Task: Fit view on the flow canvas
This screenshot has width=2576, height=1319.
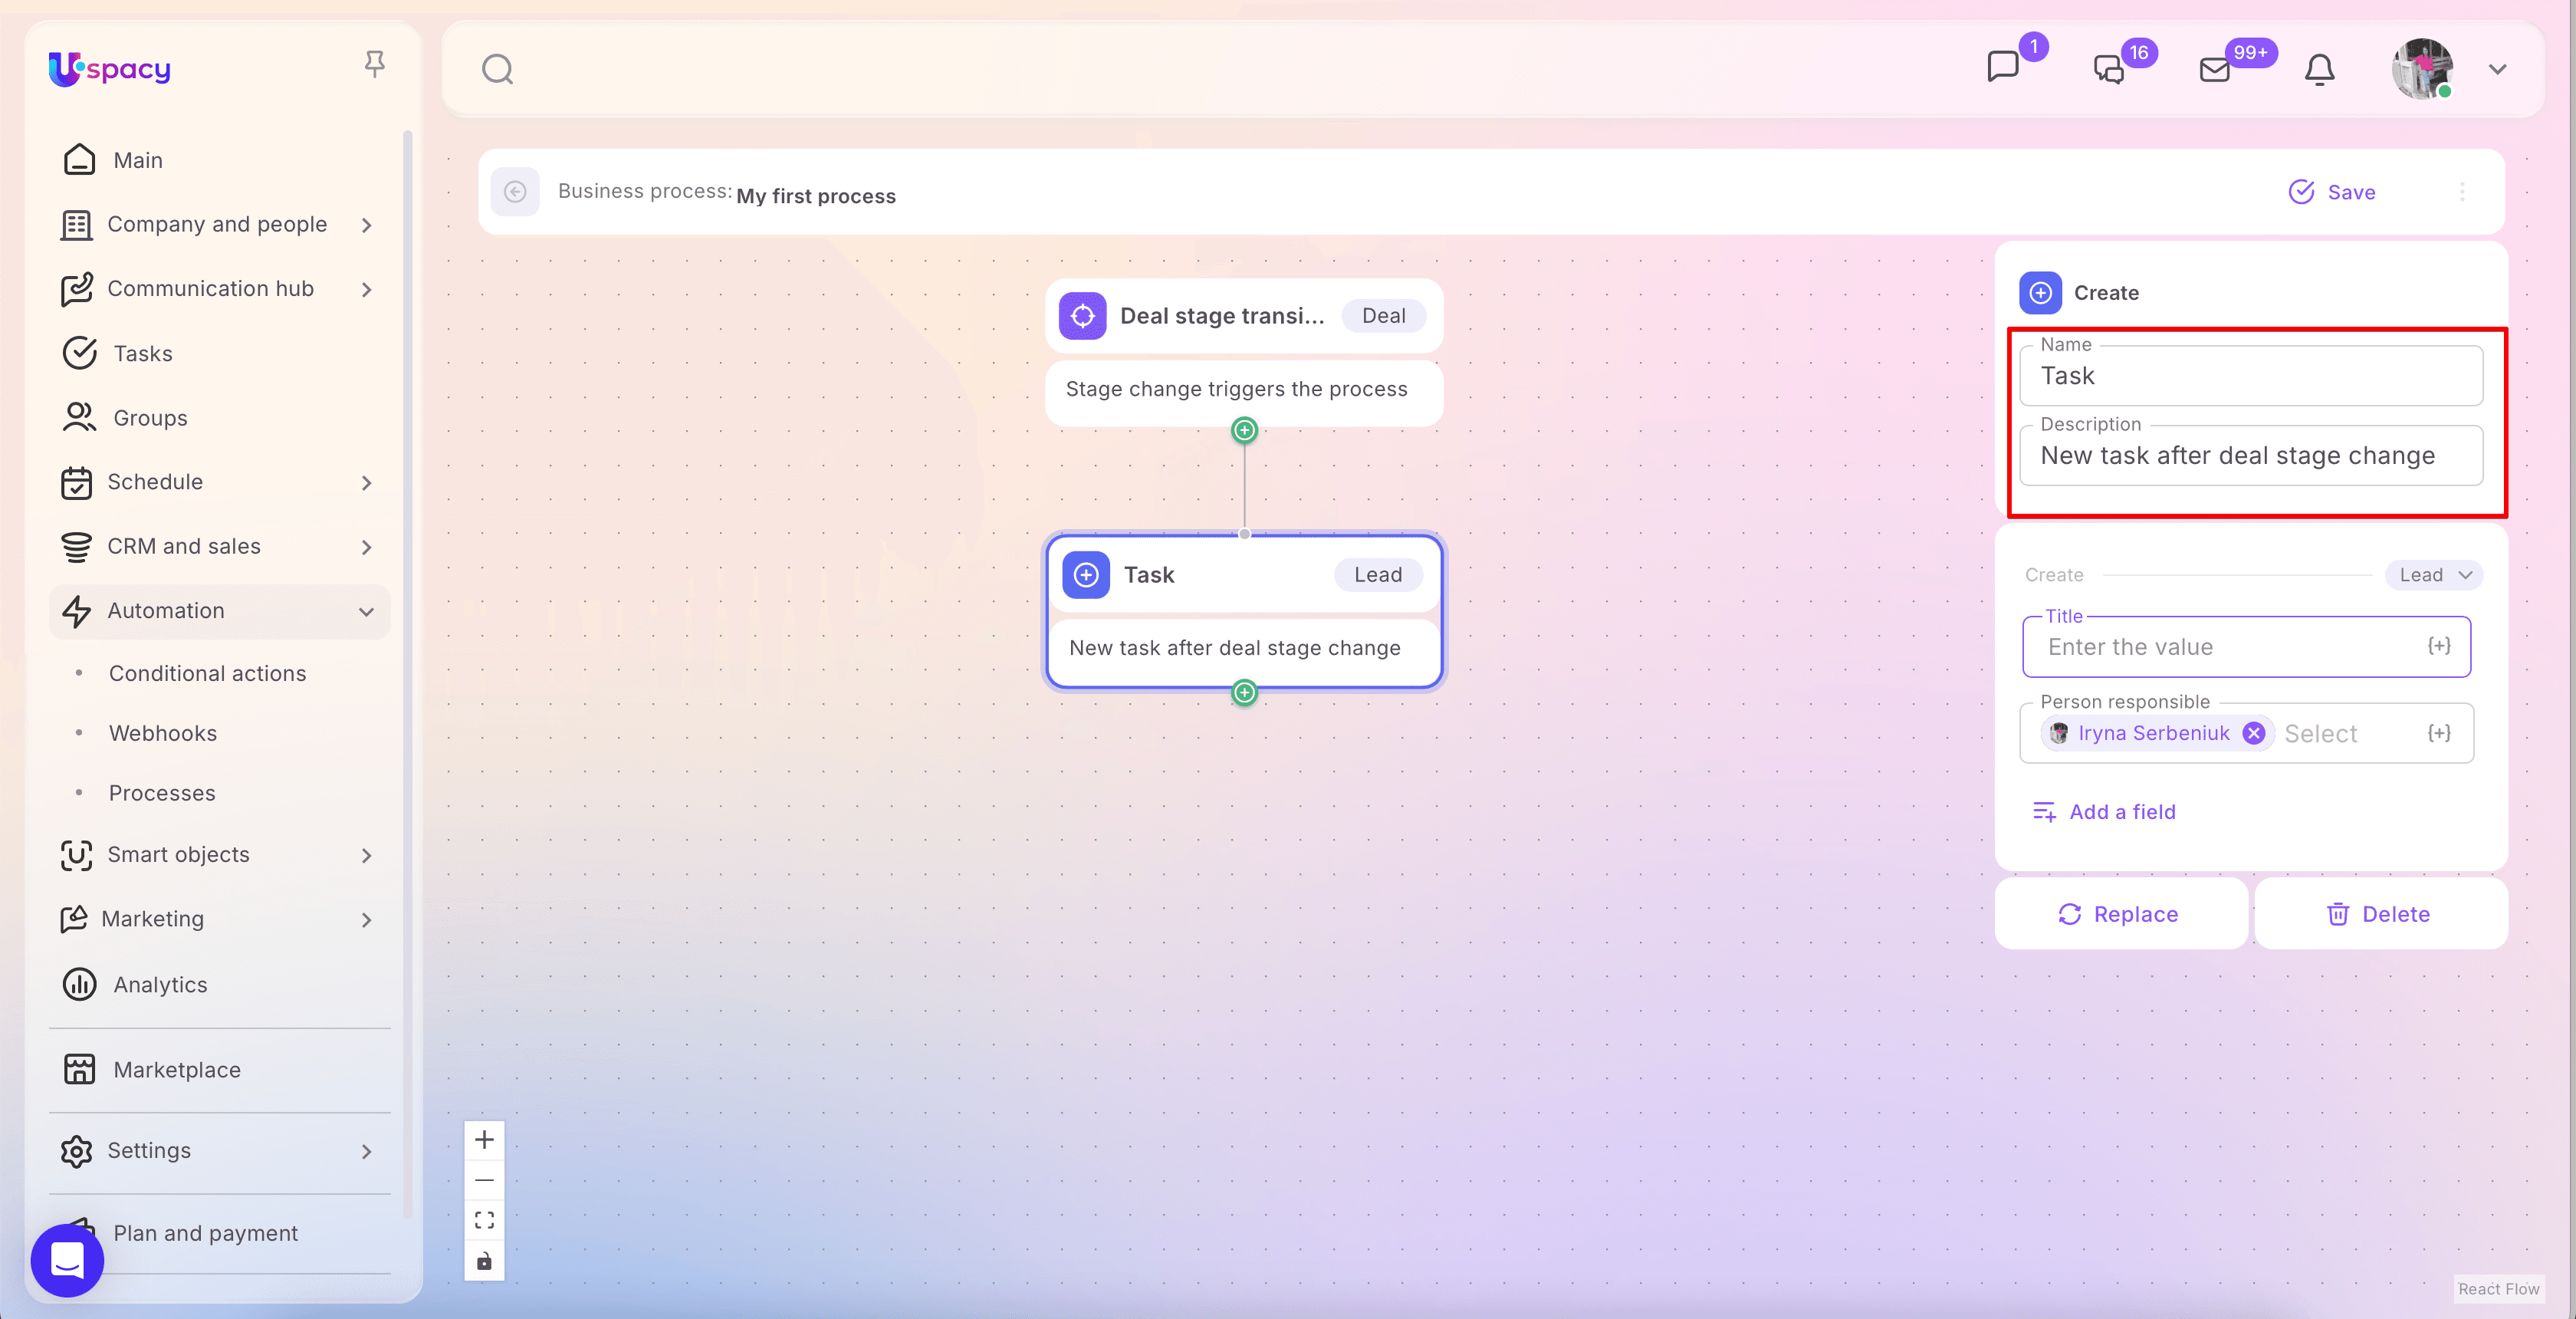Action: click(x=484, y=1220)
